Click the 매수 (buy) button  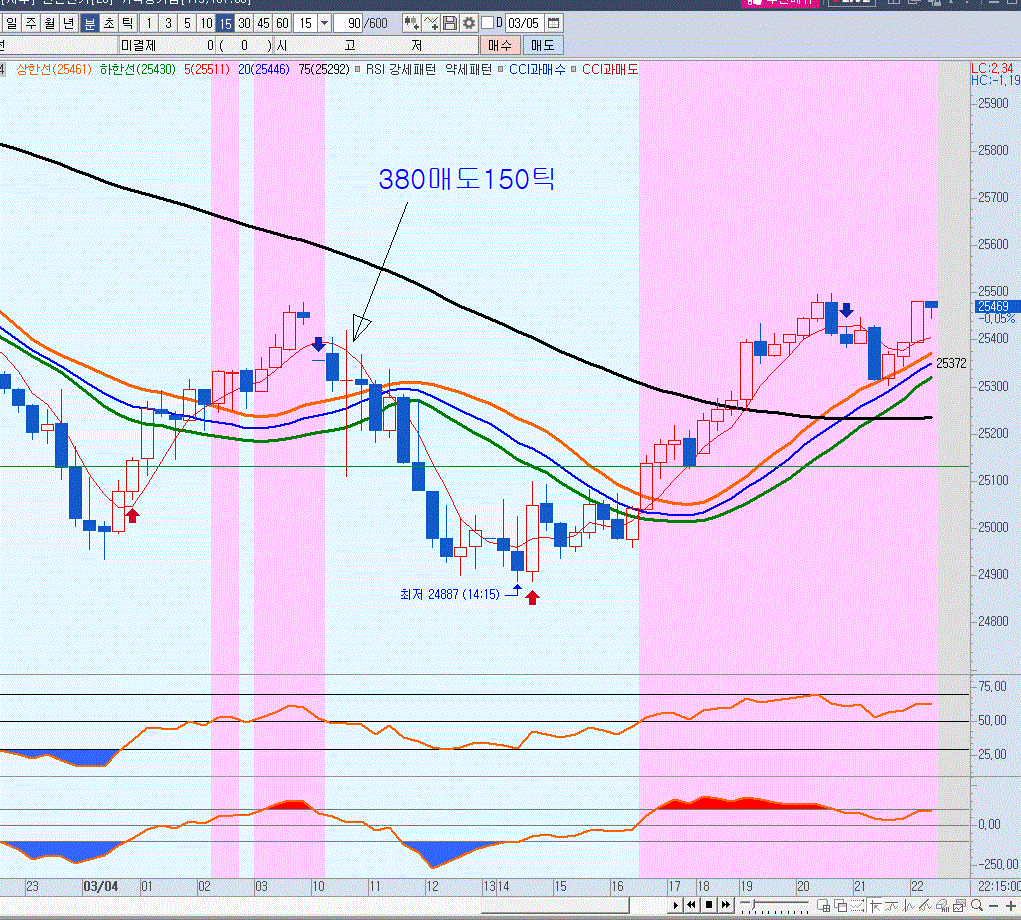coord(500,45)
